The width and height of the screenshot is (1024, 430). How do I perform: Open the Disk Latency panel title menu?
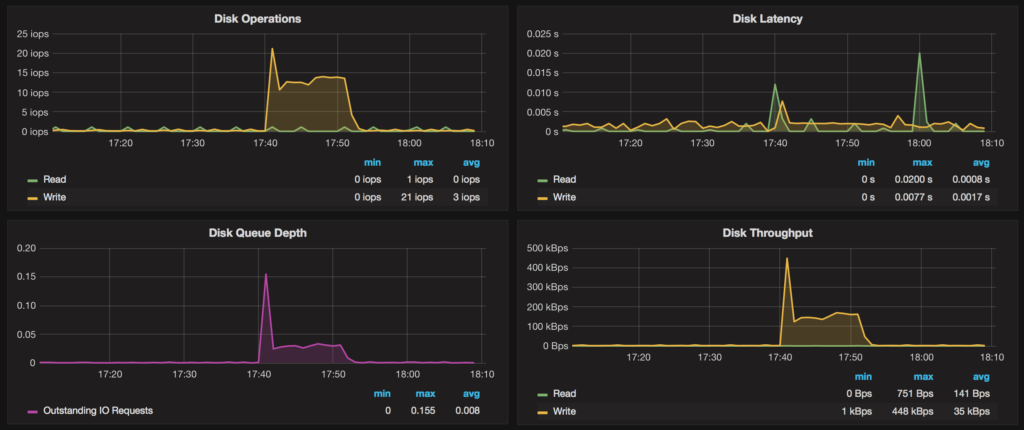pos(768,18)
